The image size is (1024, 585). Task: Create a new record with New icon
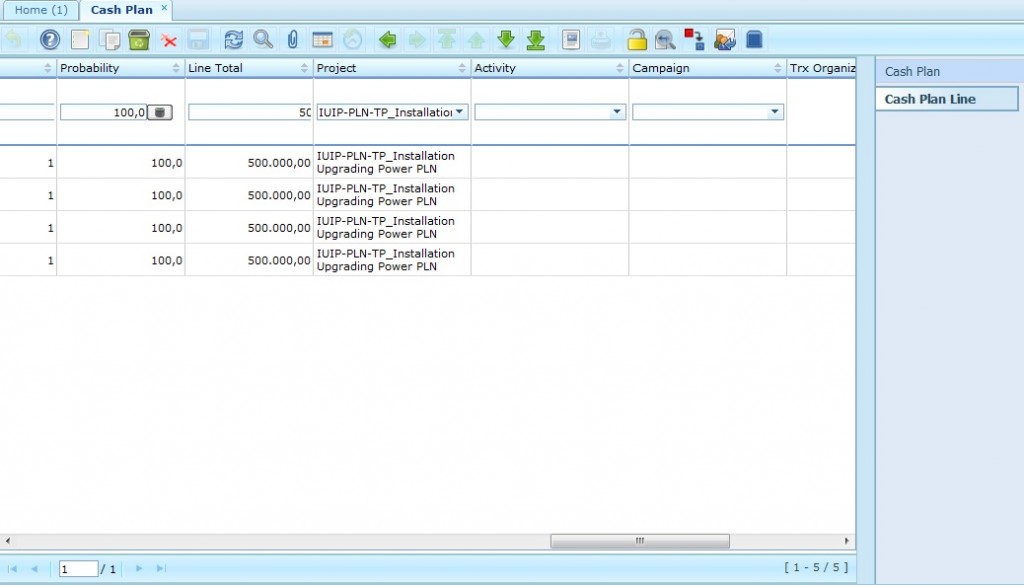pyautogui.click(x=79, y=40)
